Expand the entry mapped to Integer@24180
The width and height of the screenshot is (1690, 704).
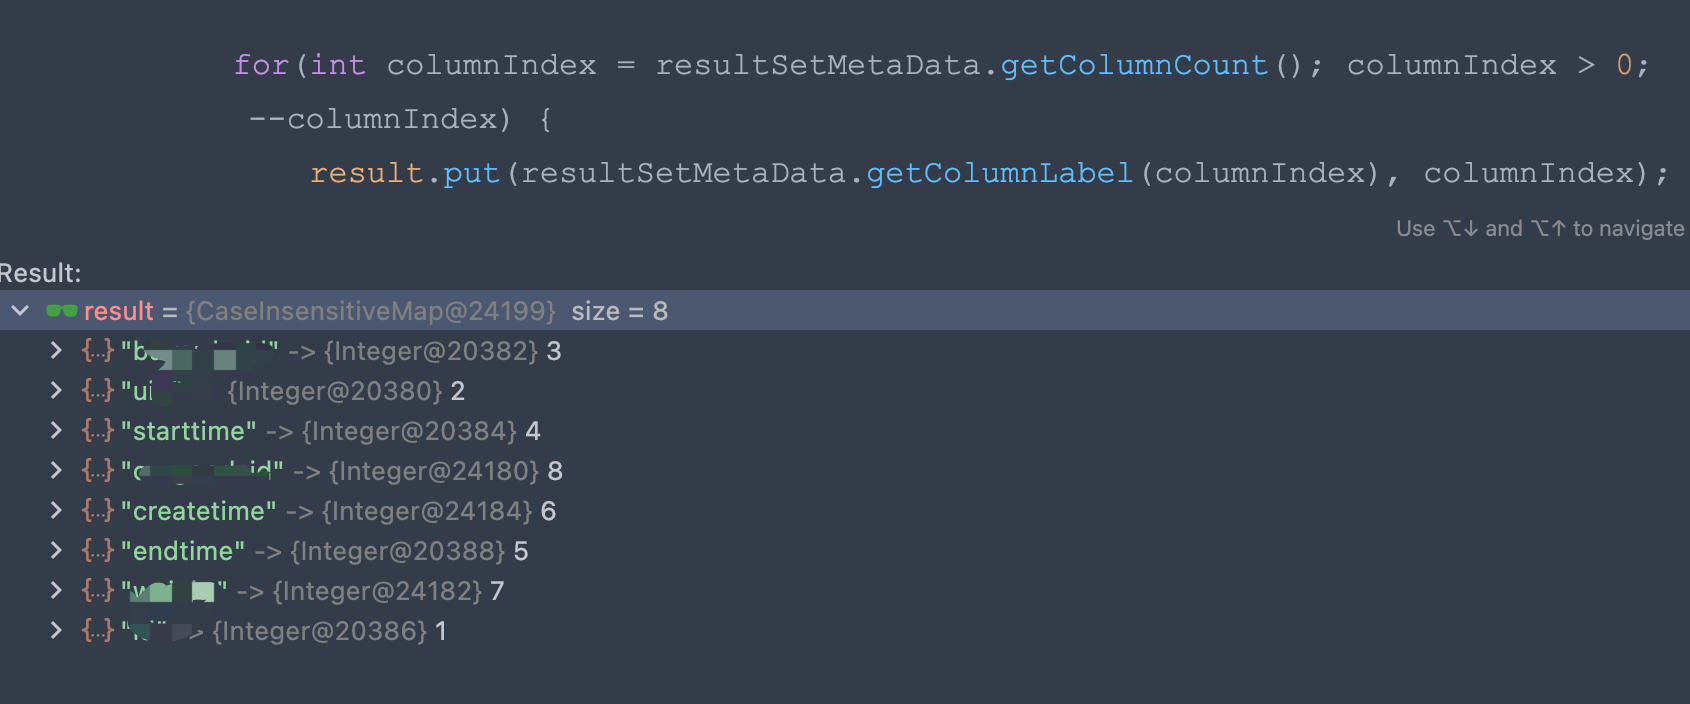point(57,470)
